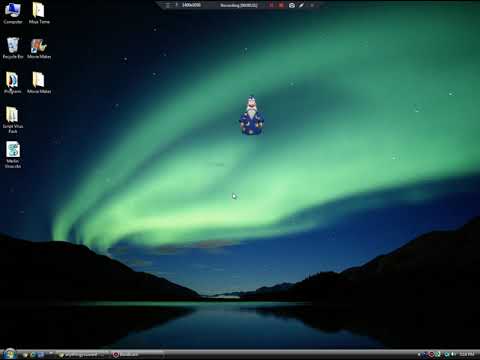This screenshot has height=360, width=480.
Task: Pause the screen recording in top bar
Action: [x=271, y=5]
